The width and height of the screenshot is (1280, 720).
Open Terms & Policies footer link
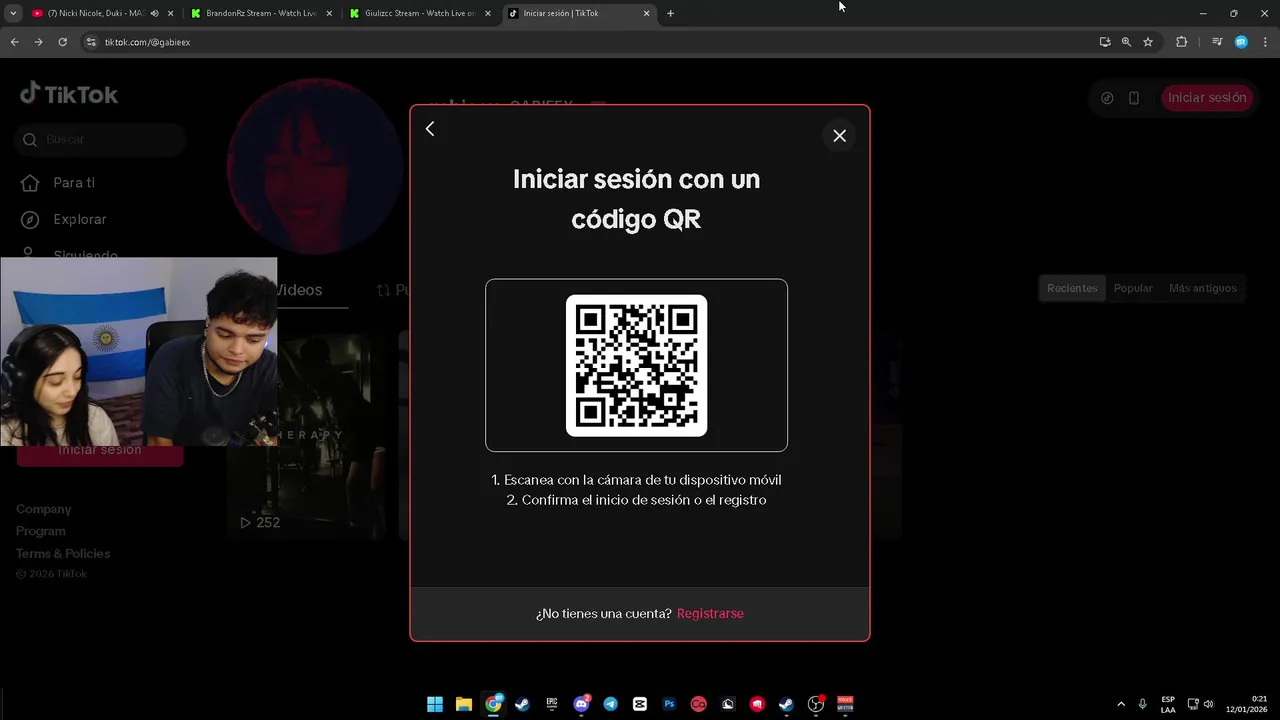click(x=63, y=553)
